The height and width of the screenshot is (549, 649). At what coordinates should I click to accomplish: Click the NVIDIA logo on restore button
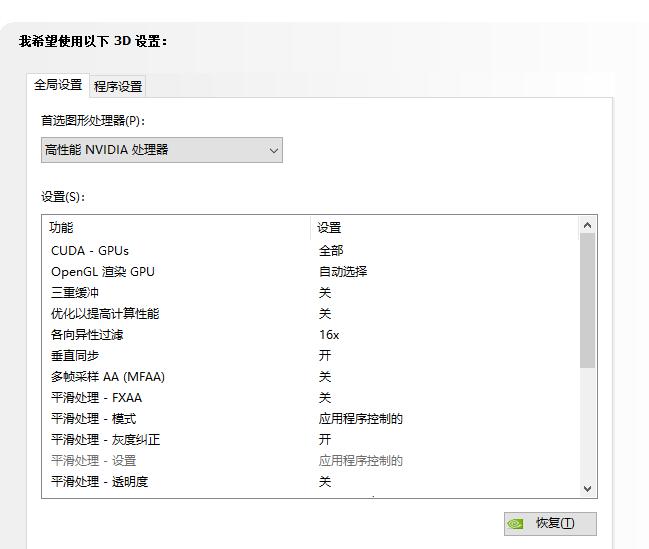coord(516,523)
